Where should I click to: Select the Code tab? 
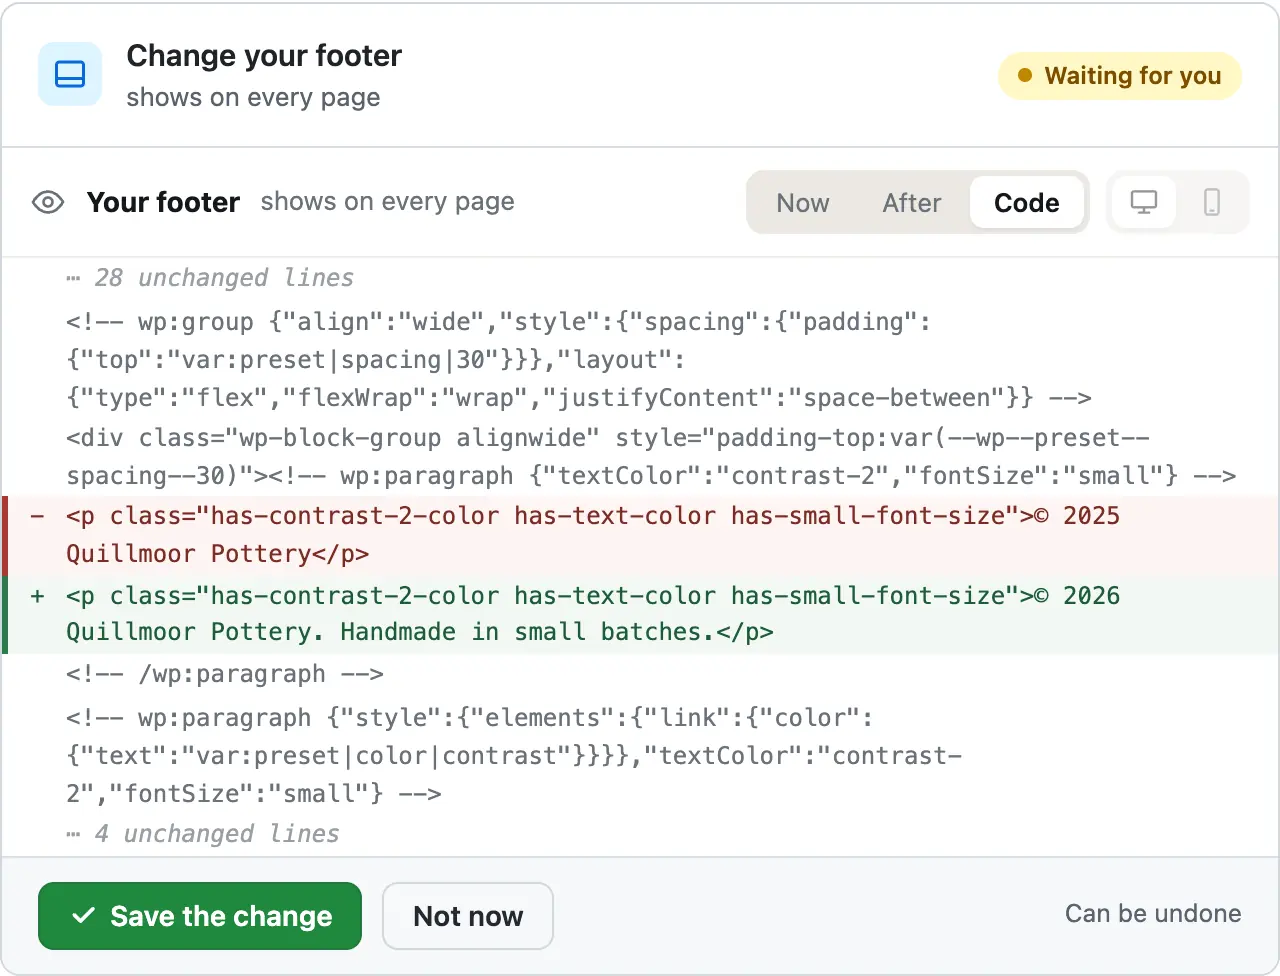[x=1026, y=203]
